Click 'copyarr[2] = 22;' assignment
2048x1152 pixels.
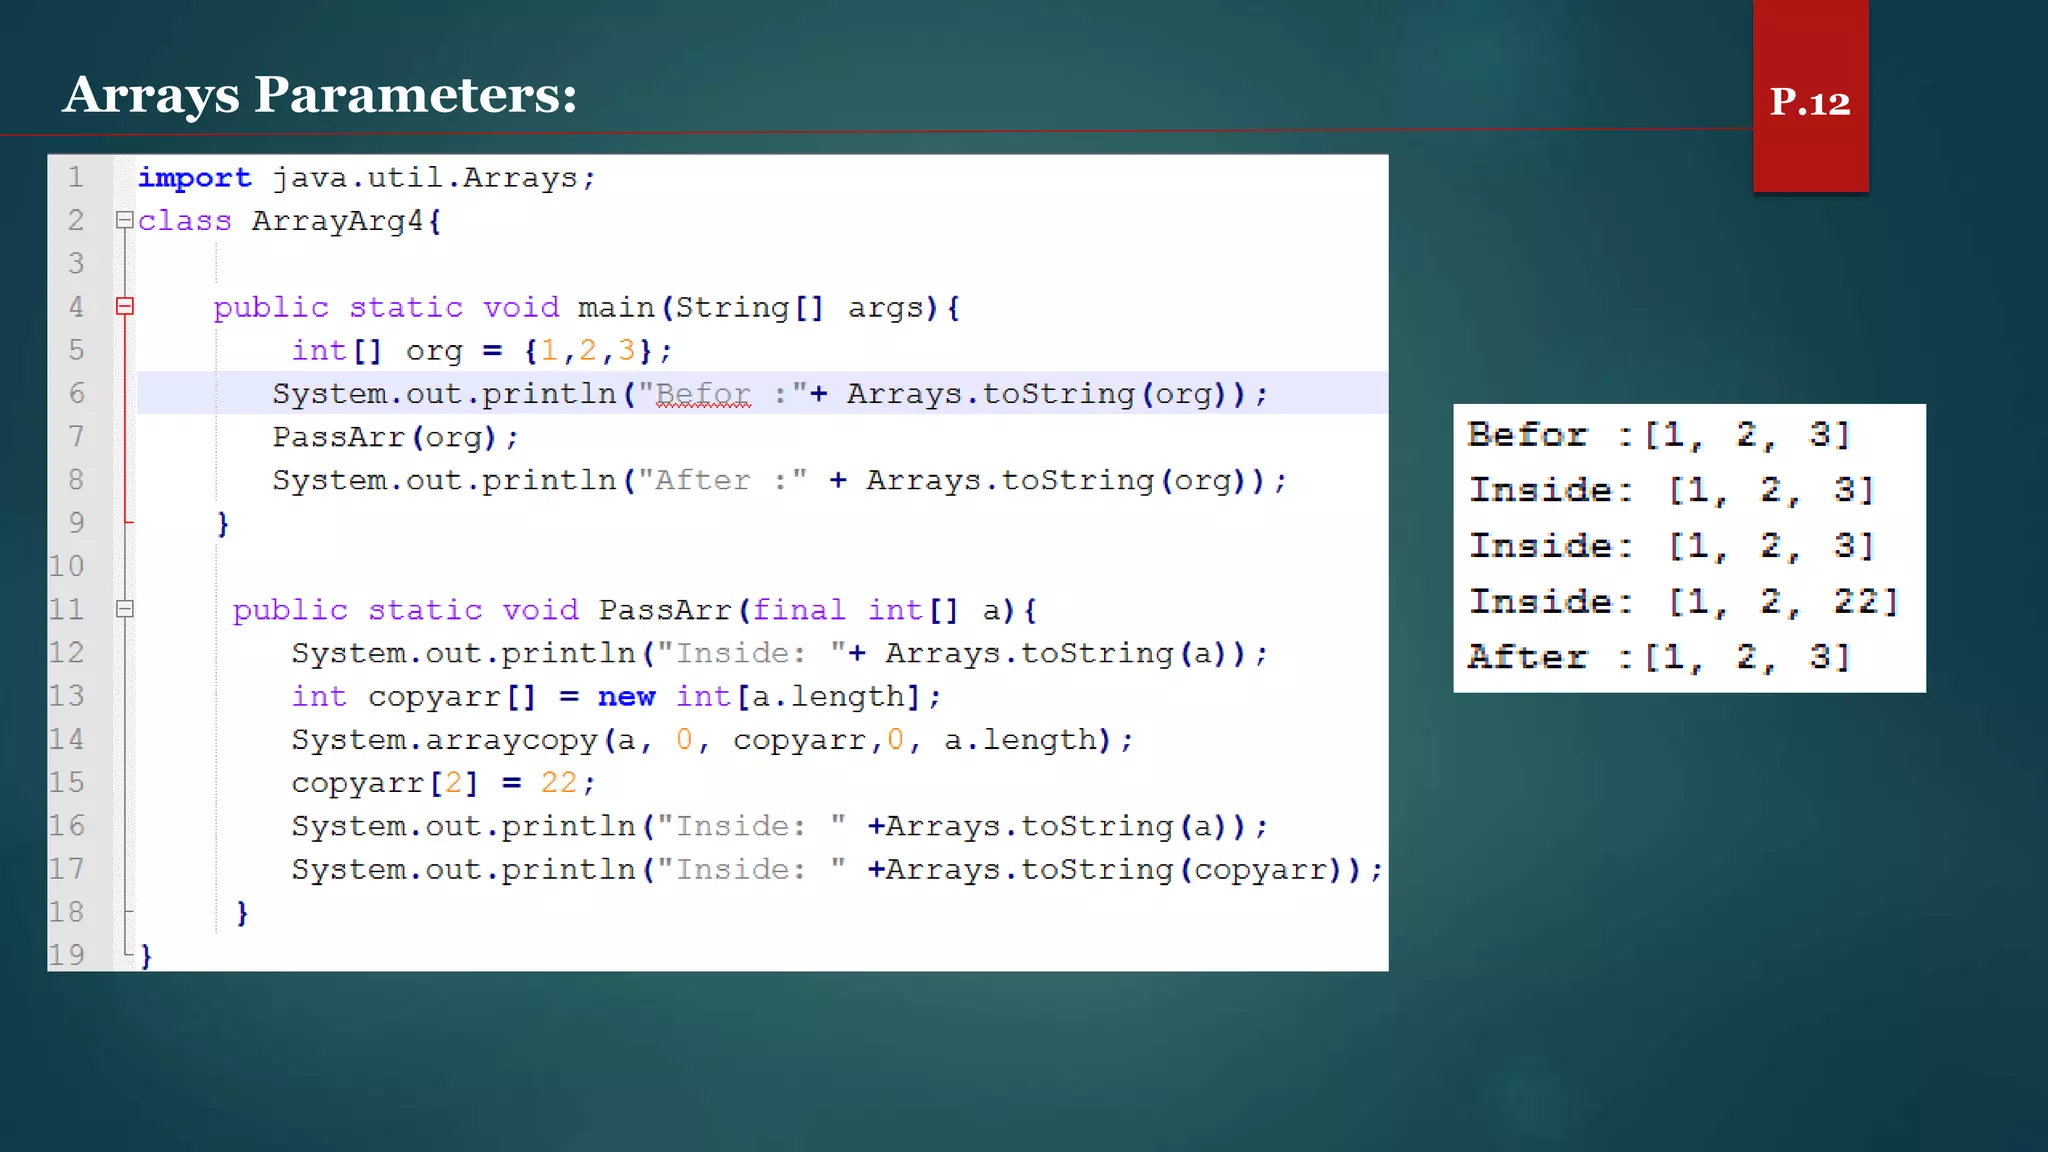443,783
